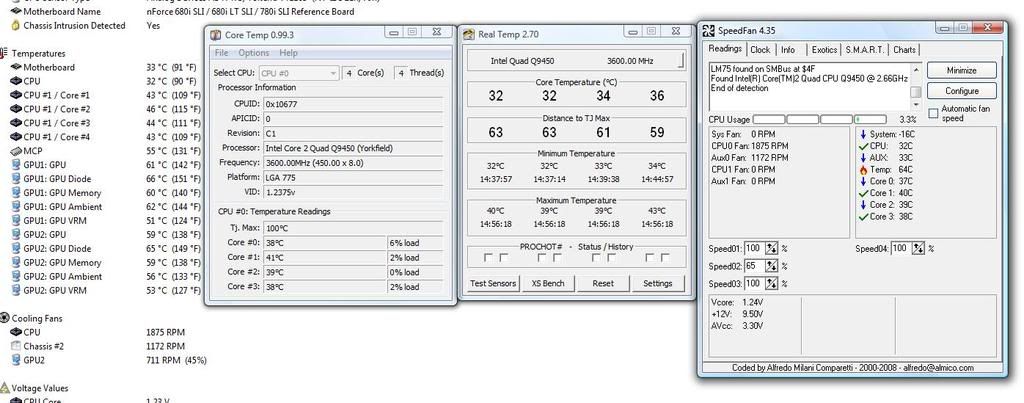1024x403 pixels.
Task: Click the Cooling Fans section fan icon
Action: coord(5,318)
